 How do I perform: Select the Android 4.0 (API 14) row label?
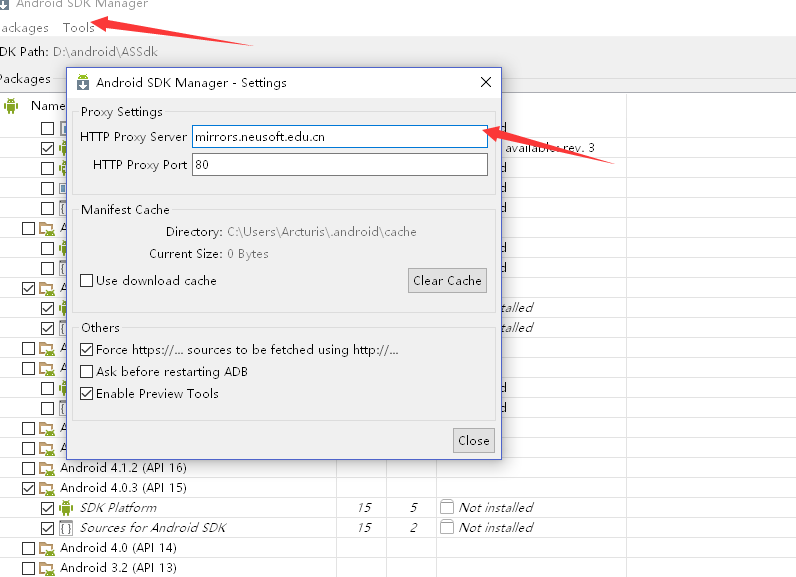click(x=118, y=548)
